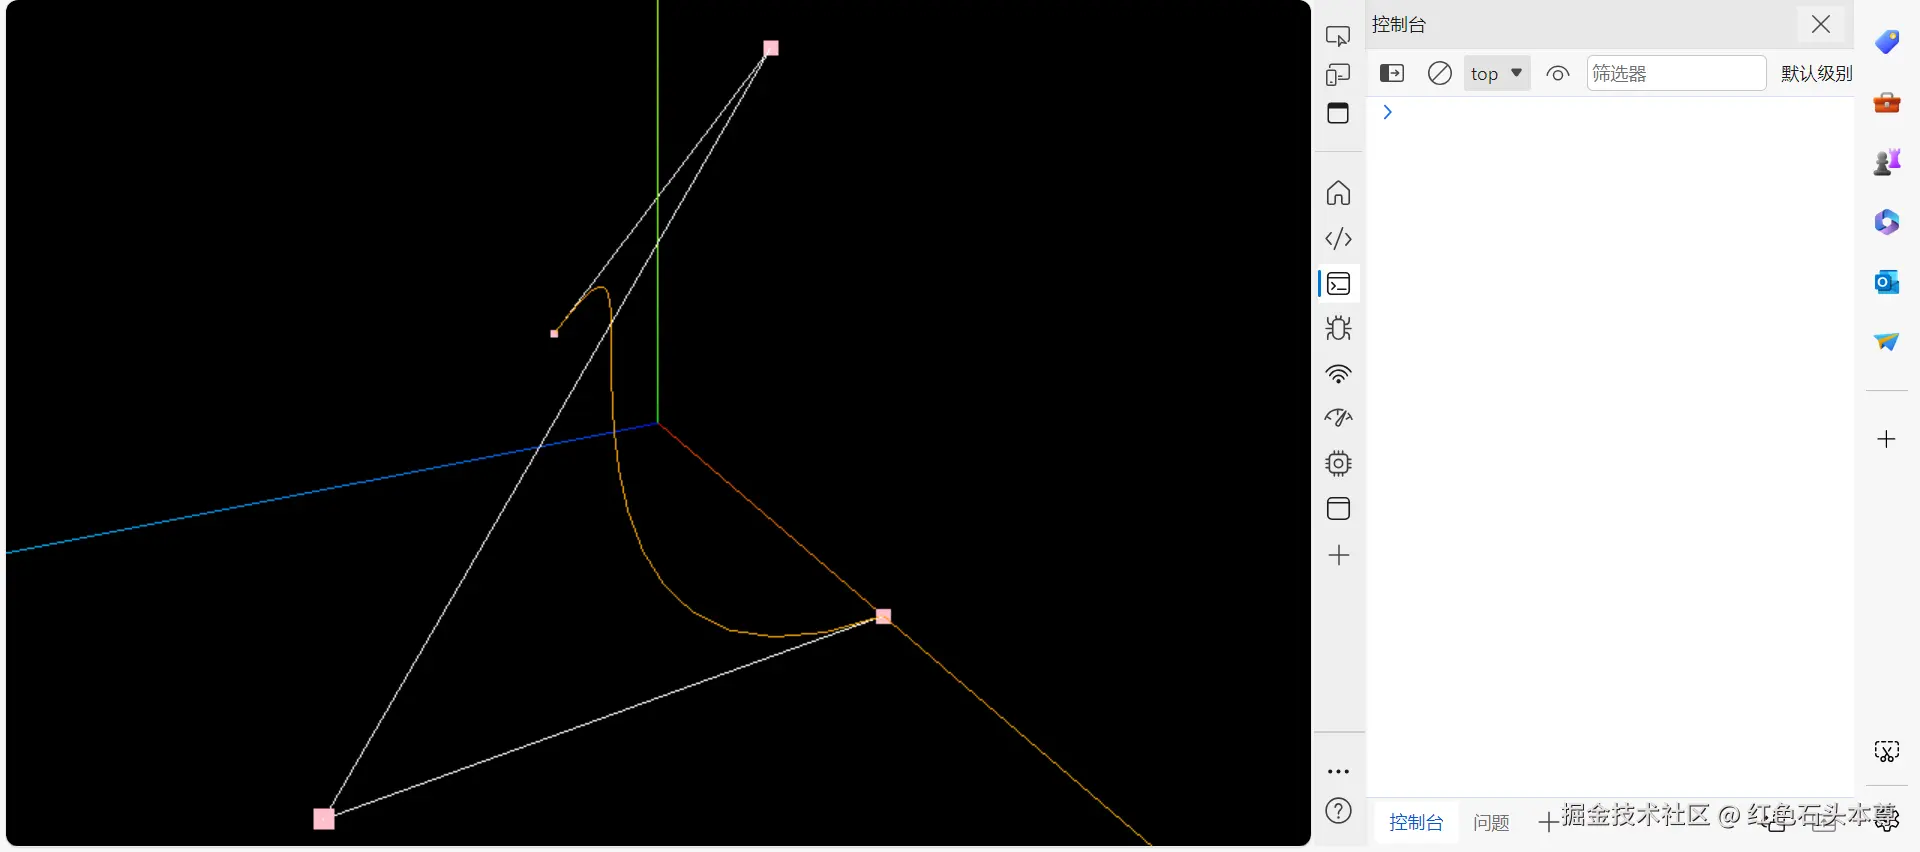Activate the inspect element picker icon
The height and width of the screenshot is (852, 1920).
1338,36
